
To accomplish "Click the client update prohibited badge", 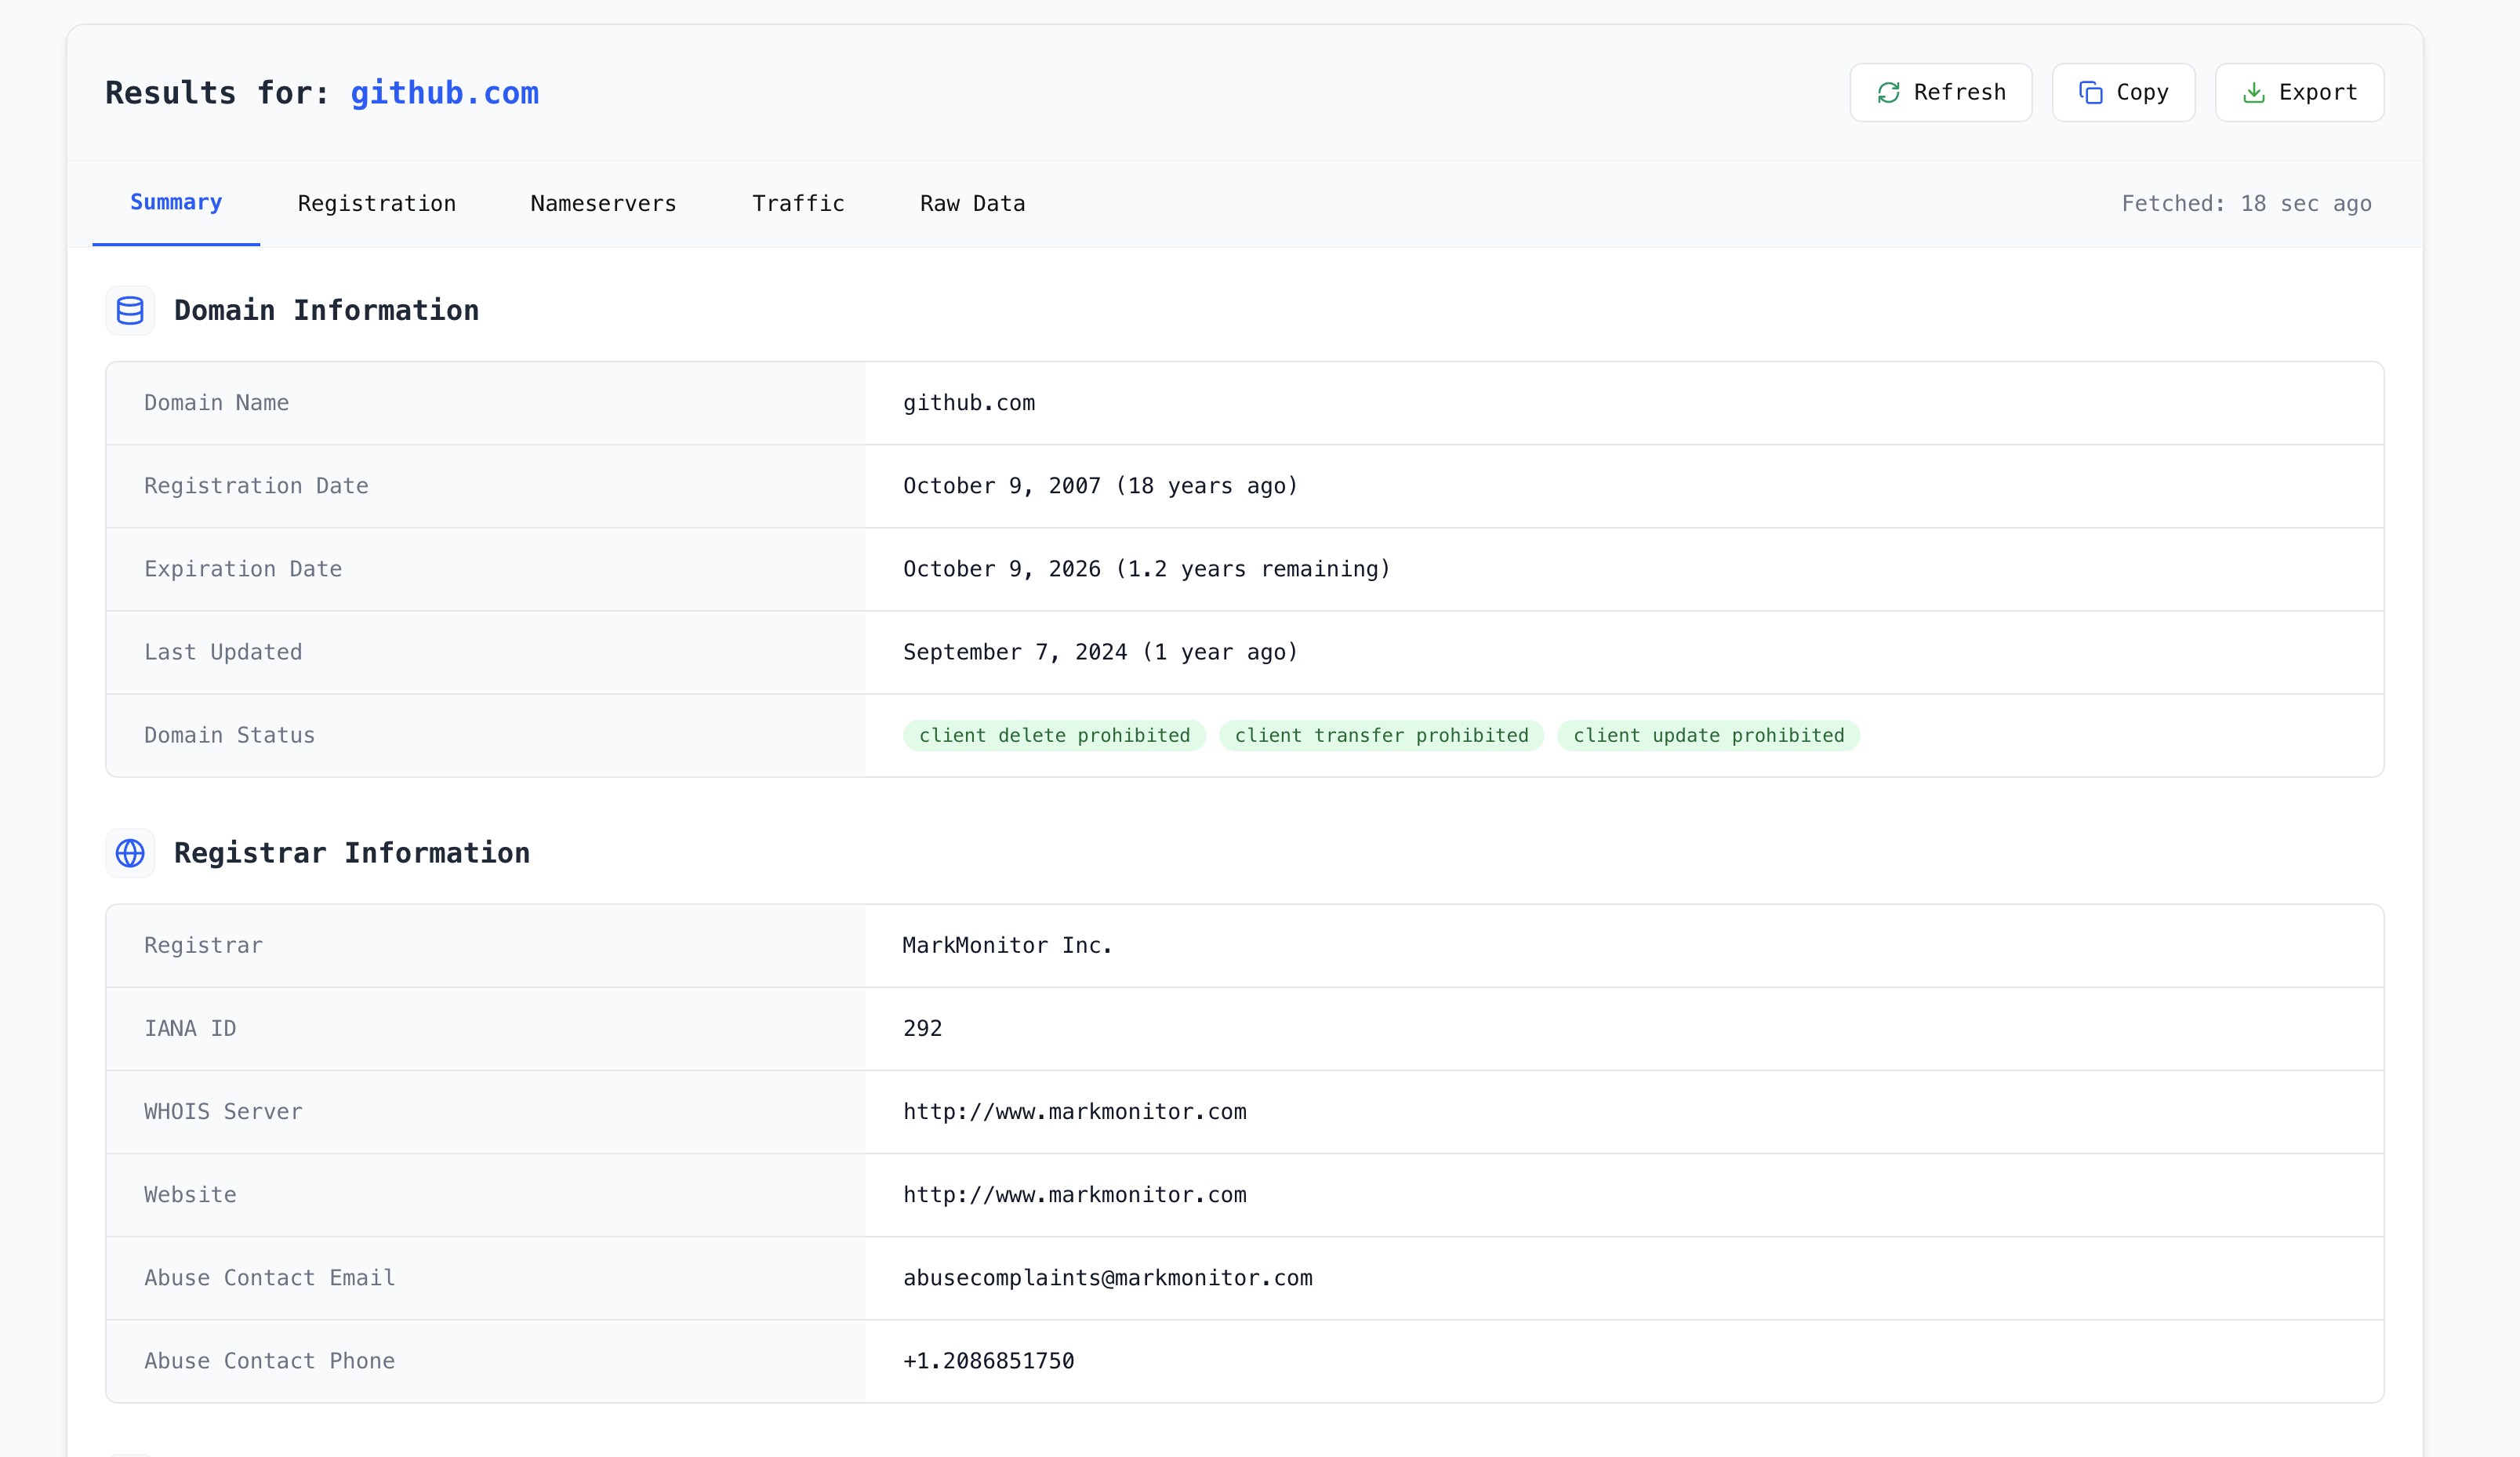I will pyautogui.click(x=1708, y=736).
